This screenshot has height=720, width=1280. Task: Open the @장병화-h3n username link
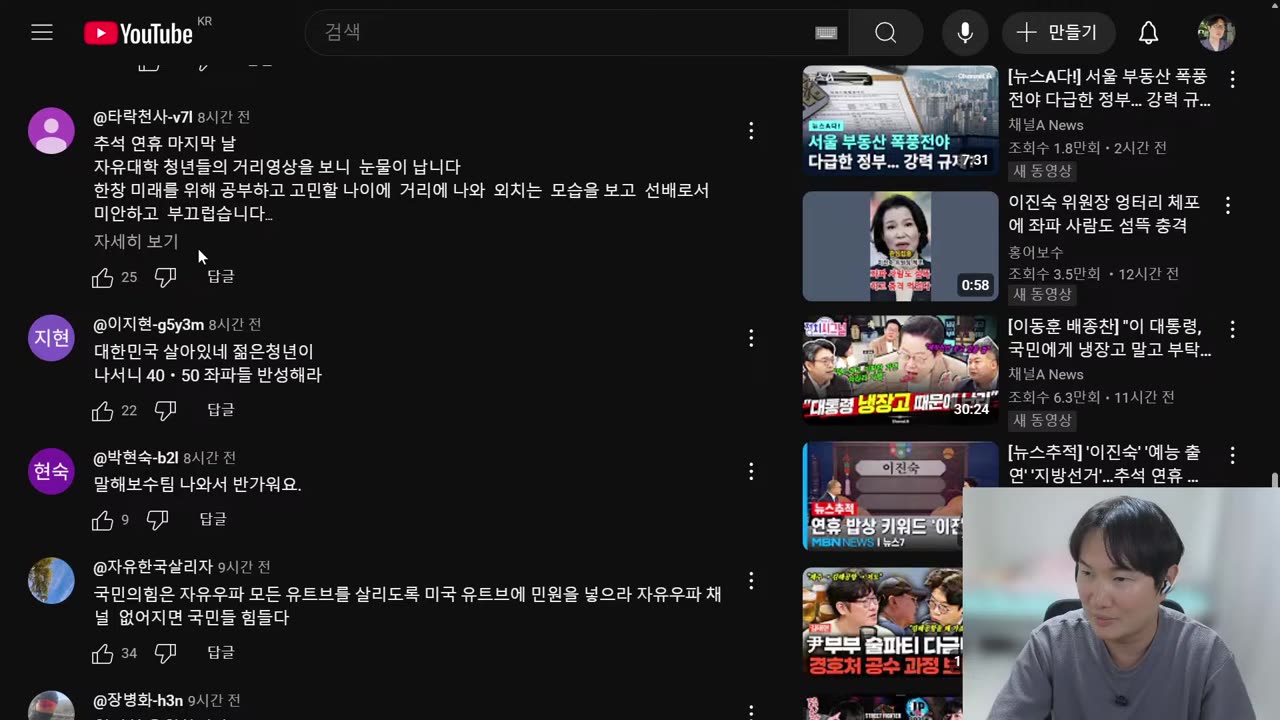pos(139,701)
